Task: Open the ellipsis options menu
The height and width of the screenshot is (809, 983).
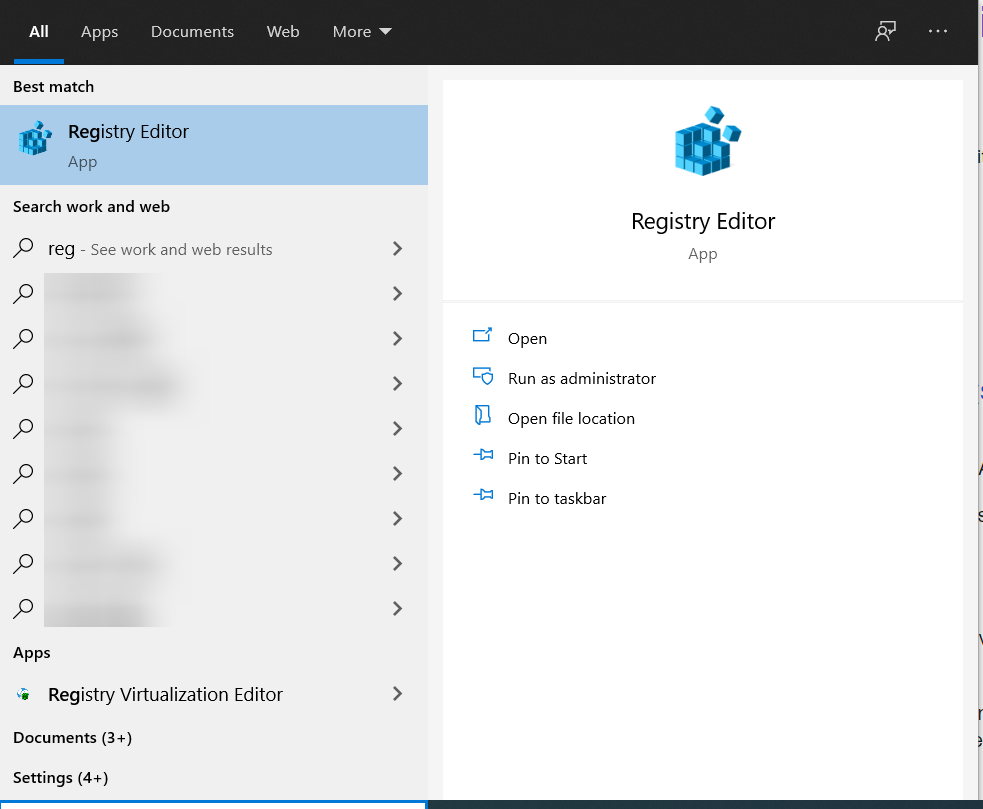Action: pyautogui.click(x=937, y=31)
